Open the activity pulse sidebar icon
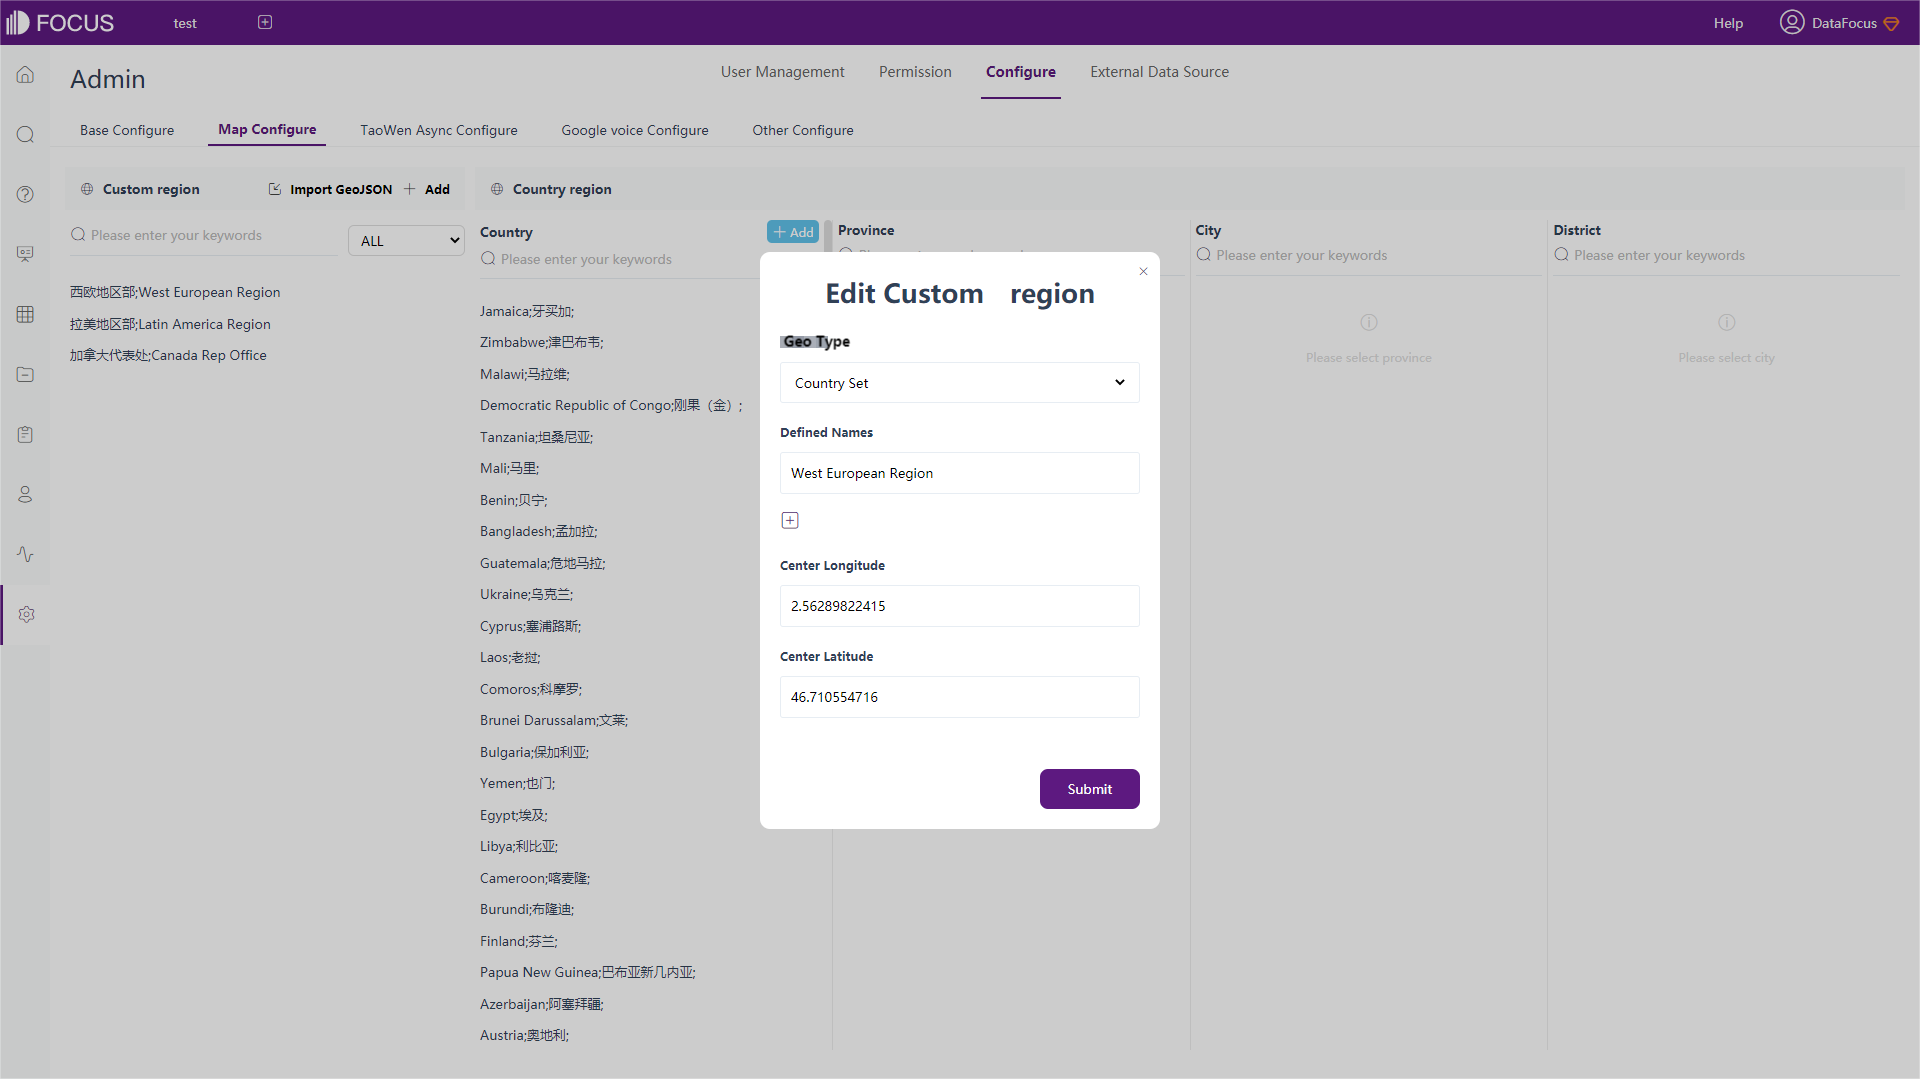Viewport: 1920px width, 1079px height. tap(25, 554)
